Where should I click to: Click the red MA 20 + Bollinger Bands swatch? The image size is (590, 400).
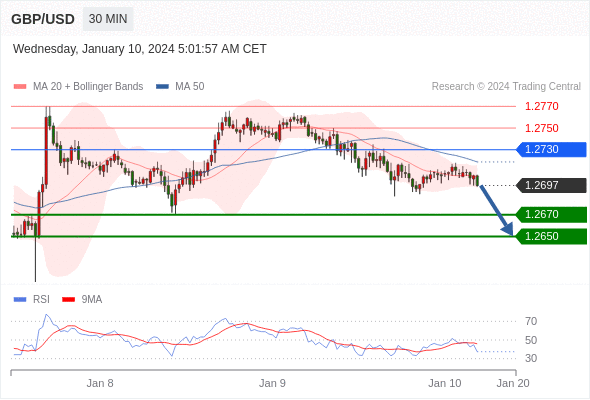click(x=20, y=87)
